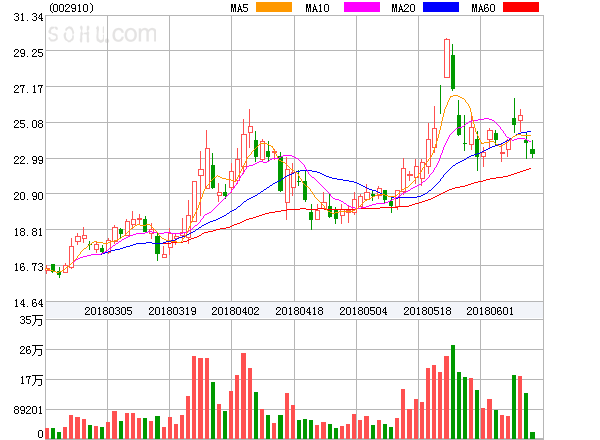
Task: Click the 35万 volume axis label
Action: [x=31, y=320]
